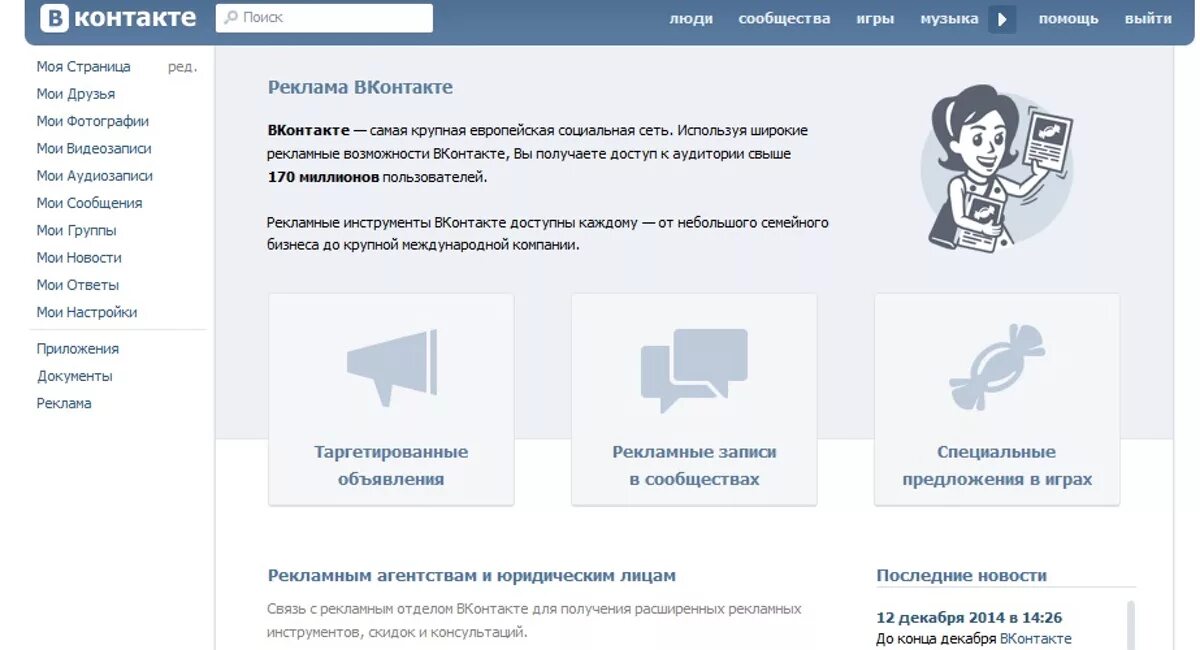Open Мои Аудиозаписи in sidebar
Image resolution: width=1200 pixels, height=650 pixels.
[x=95, y=175]
